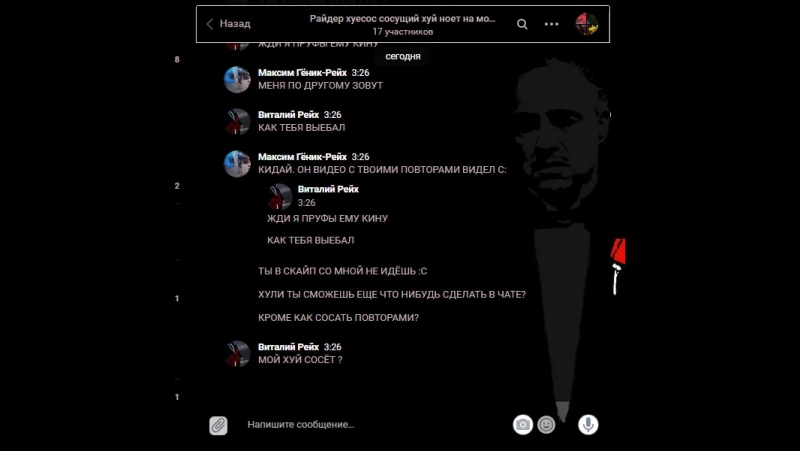Click the quoted reply avatar of Виталий Рейх
The width and height of the screenshot is (800, 451).
(280, 196)
